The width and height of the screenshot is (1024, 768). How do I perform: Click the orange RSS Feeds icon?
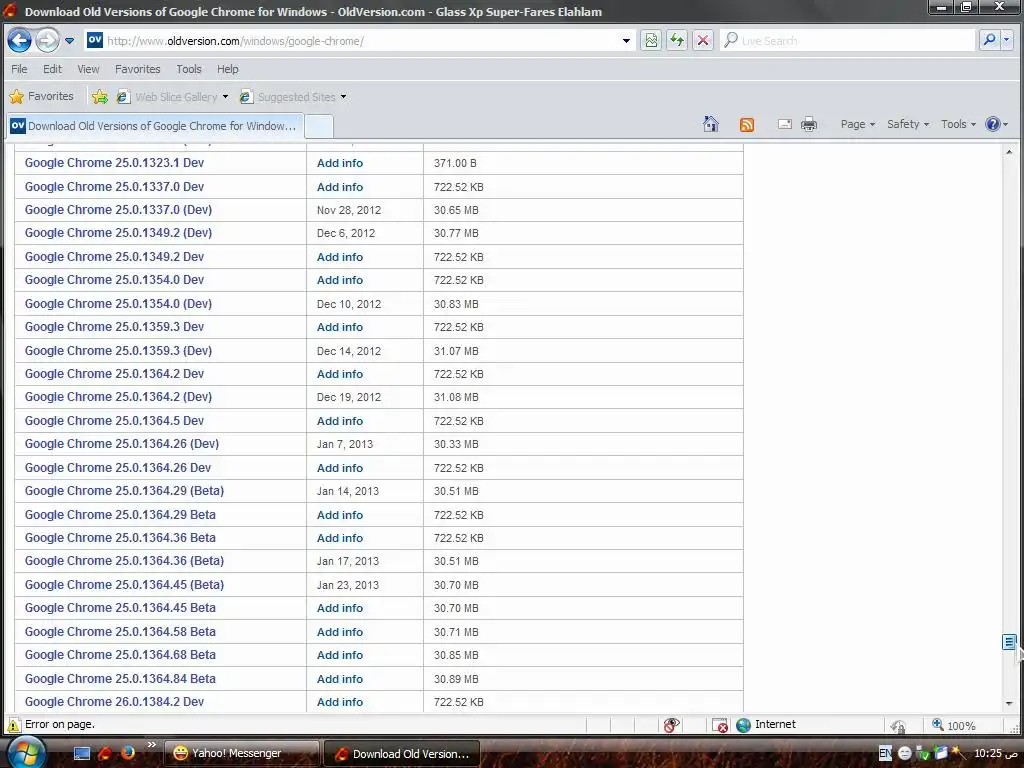point(746,124)
